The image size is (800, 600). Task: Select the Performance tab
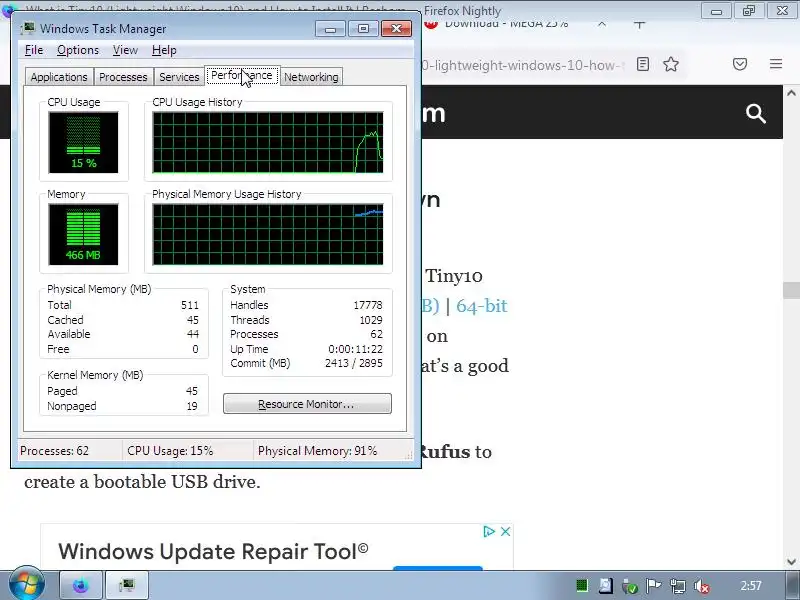(242, 76)
